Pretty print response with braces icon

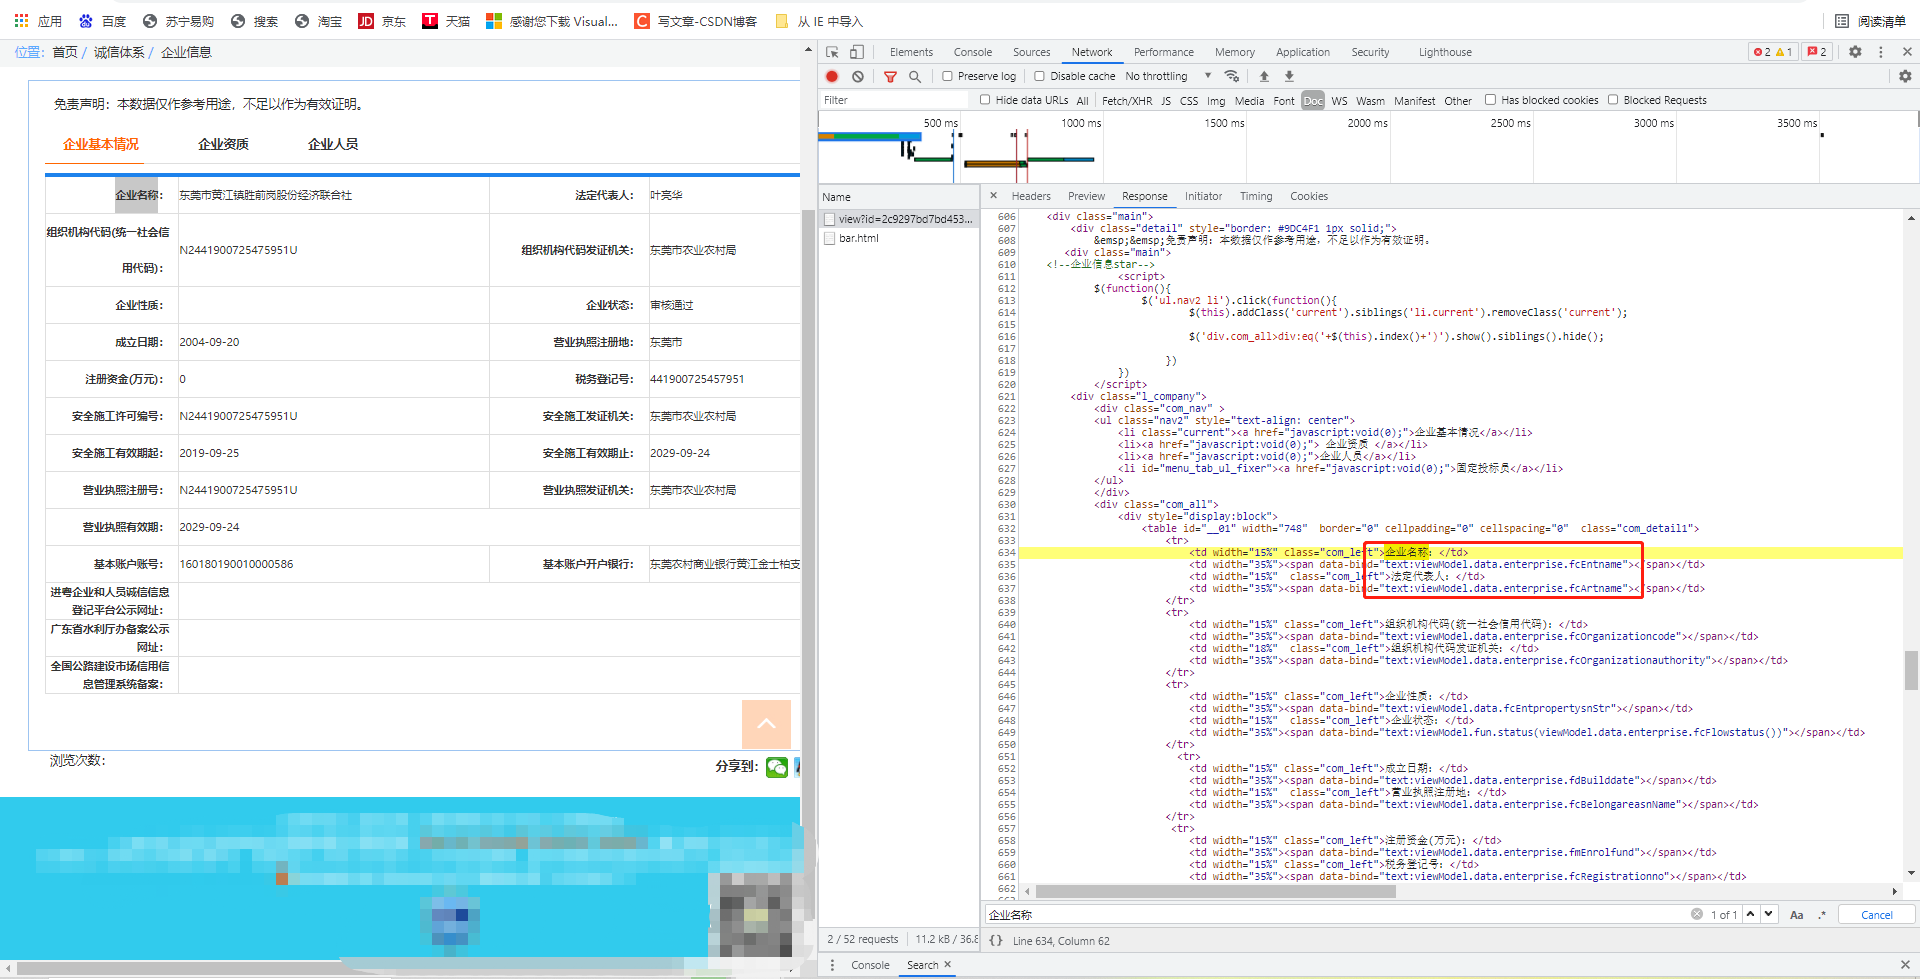tap(996, 940)
